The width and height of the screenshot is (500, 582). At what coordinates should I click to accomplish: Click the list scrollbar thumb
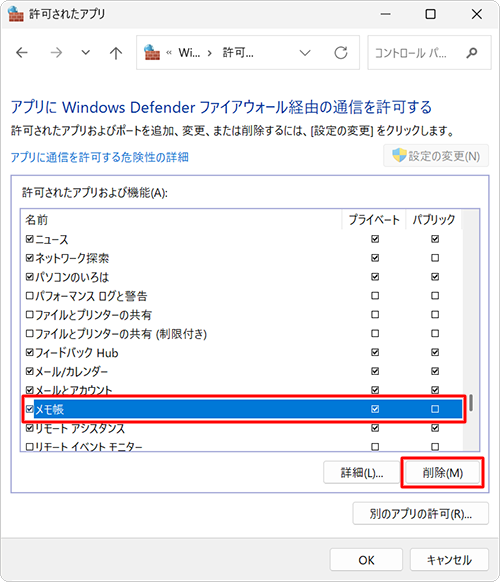click(x=471, y=402)
